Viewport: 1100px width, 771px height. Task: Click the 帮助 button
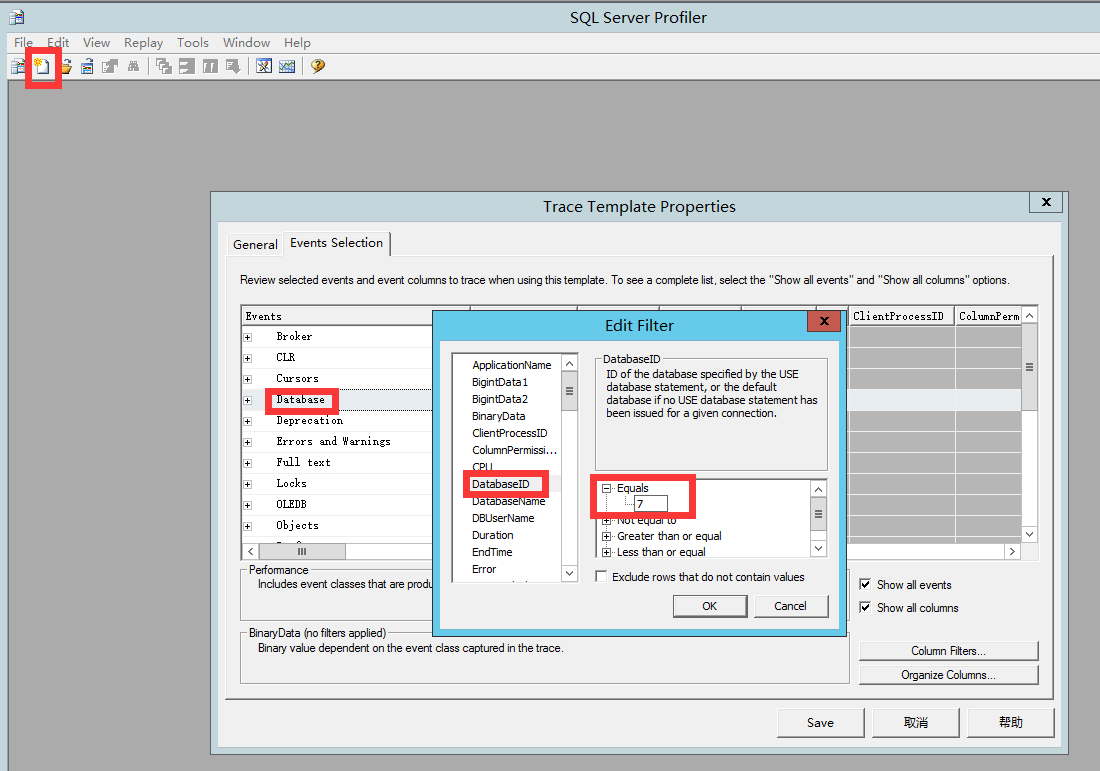point(1011,723)
